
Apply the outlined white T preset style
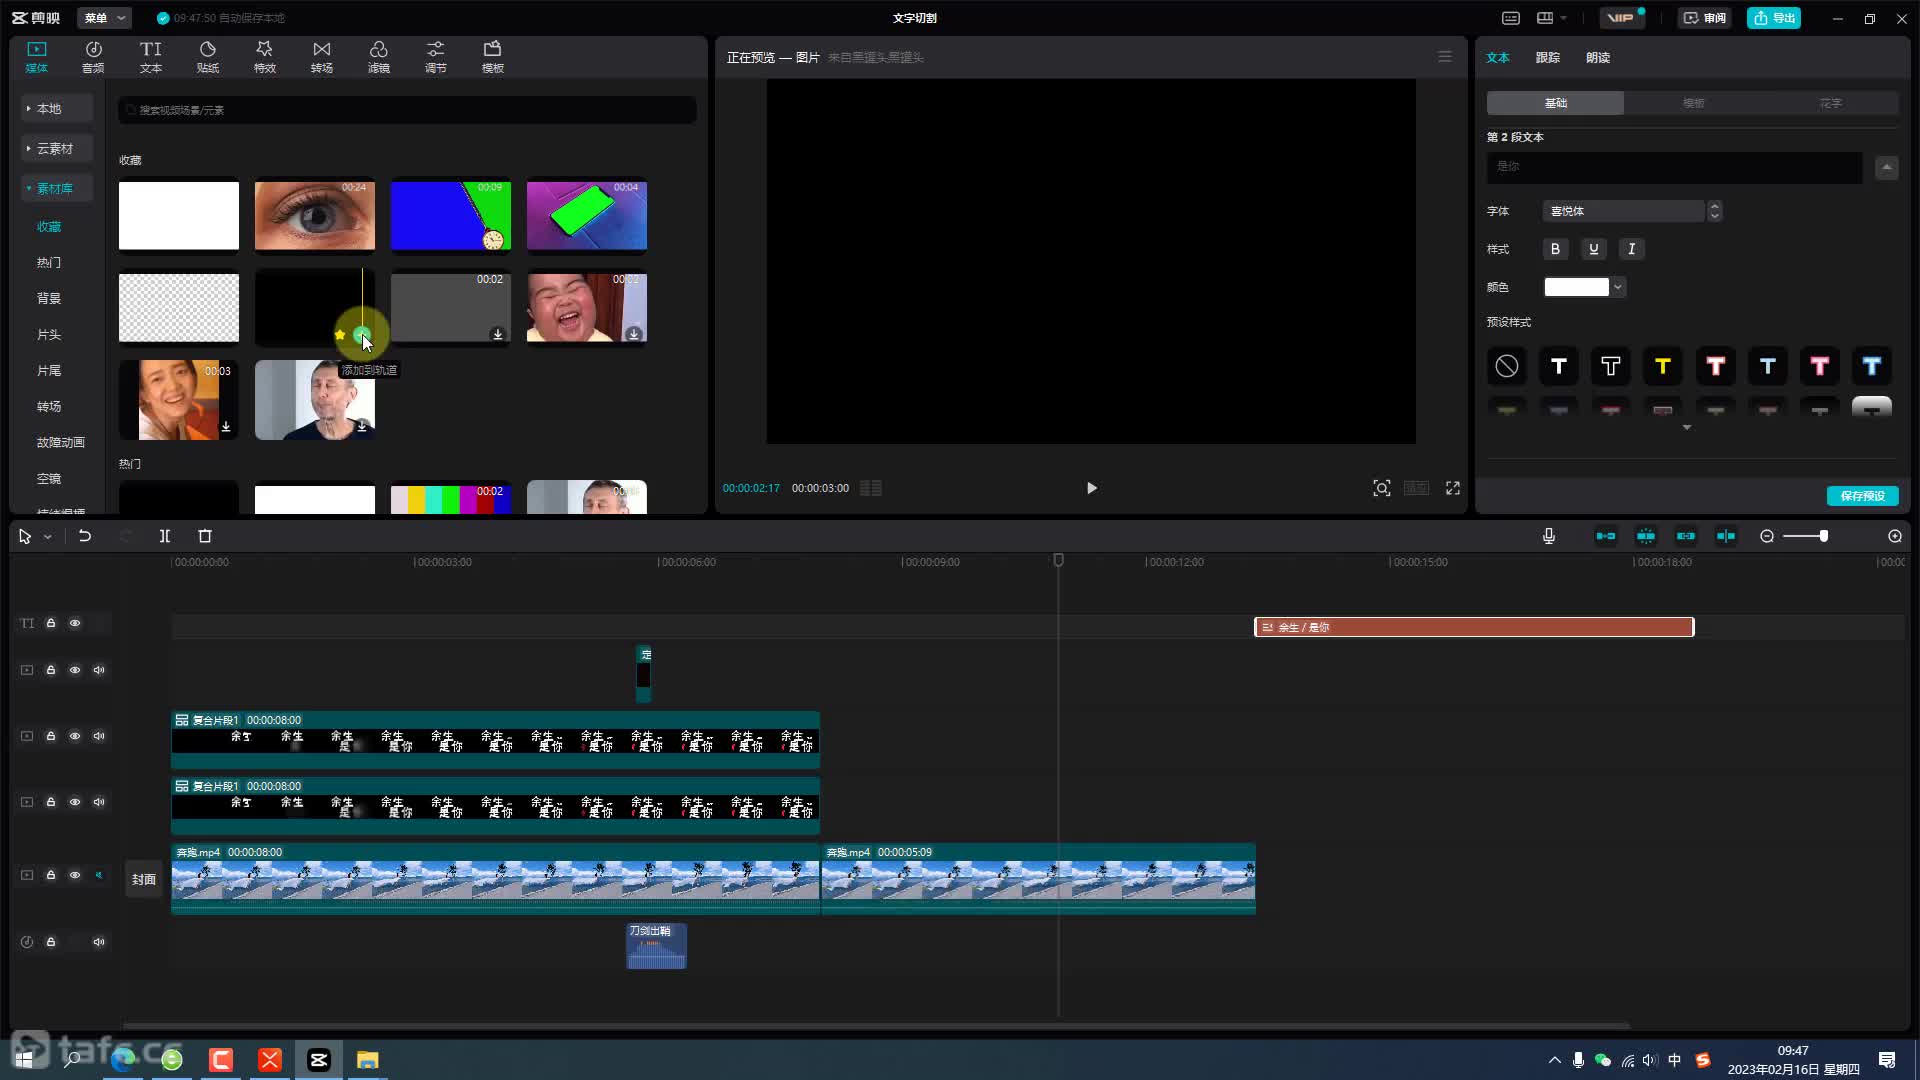[1611, 366]
